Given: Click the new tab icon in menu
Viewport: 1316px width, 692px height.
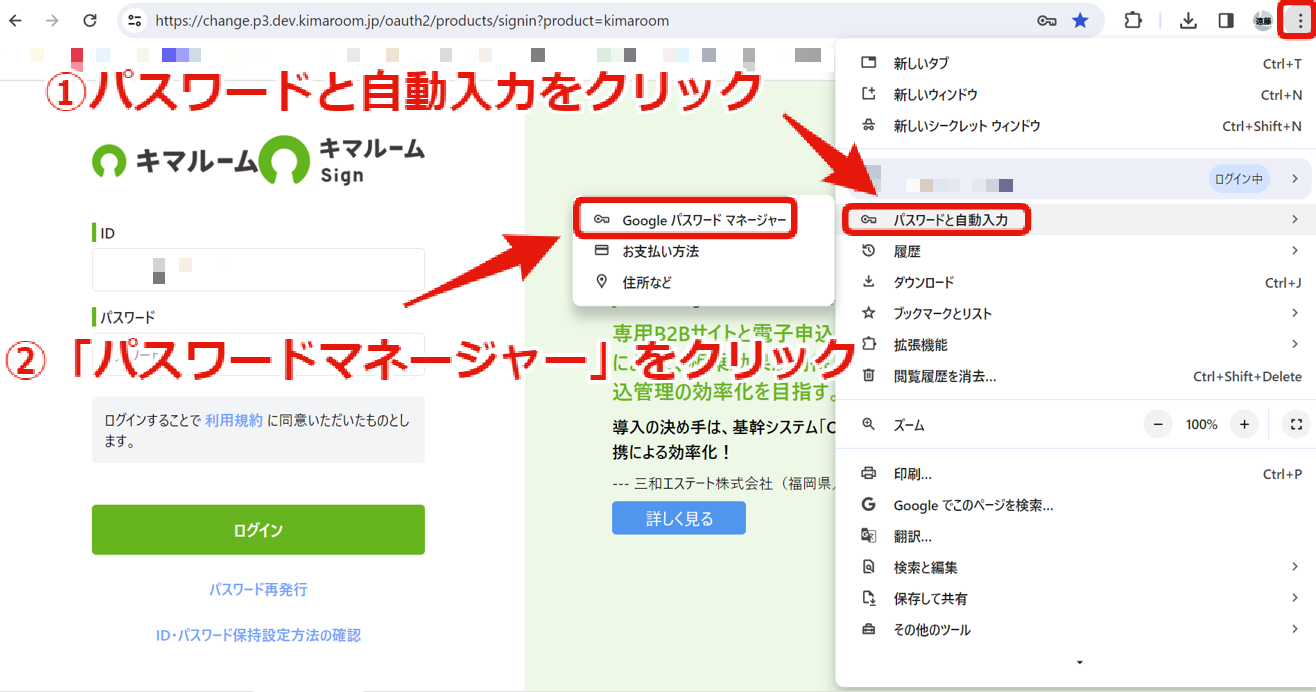Looking at the screenshot, I should pyautogui.click(x=868, y=63).
